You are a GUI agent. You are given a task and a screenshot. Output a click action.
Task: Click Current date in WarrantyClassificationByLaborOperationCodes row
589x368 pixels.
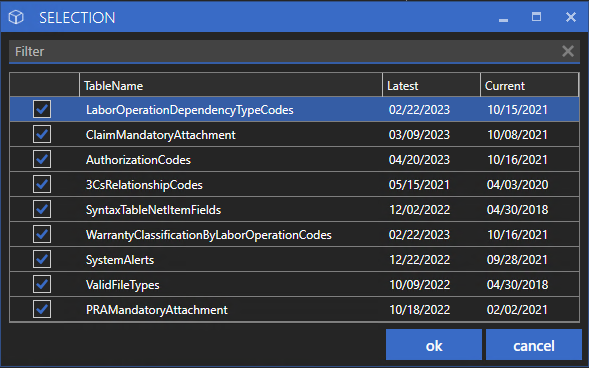(x=518, y=235)
